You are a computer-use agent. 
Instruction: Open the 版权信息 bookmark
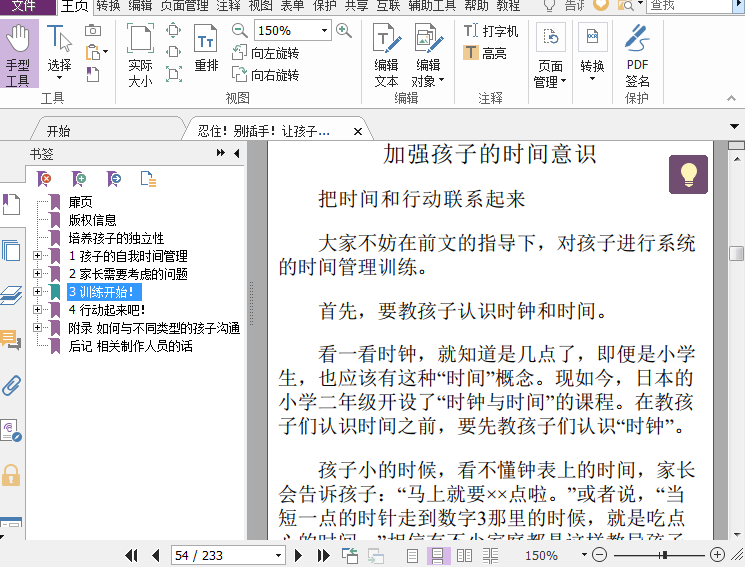click(x=92, y=220)
